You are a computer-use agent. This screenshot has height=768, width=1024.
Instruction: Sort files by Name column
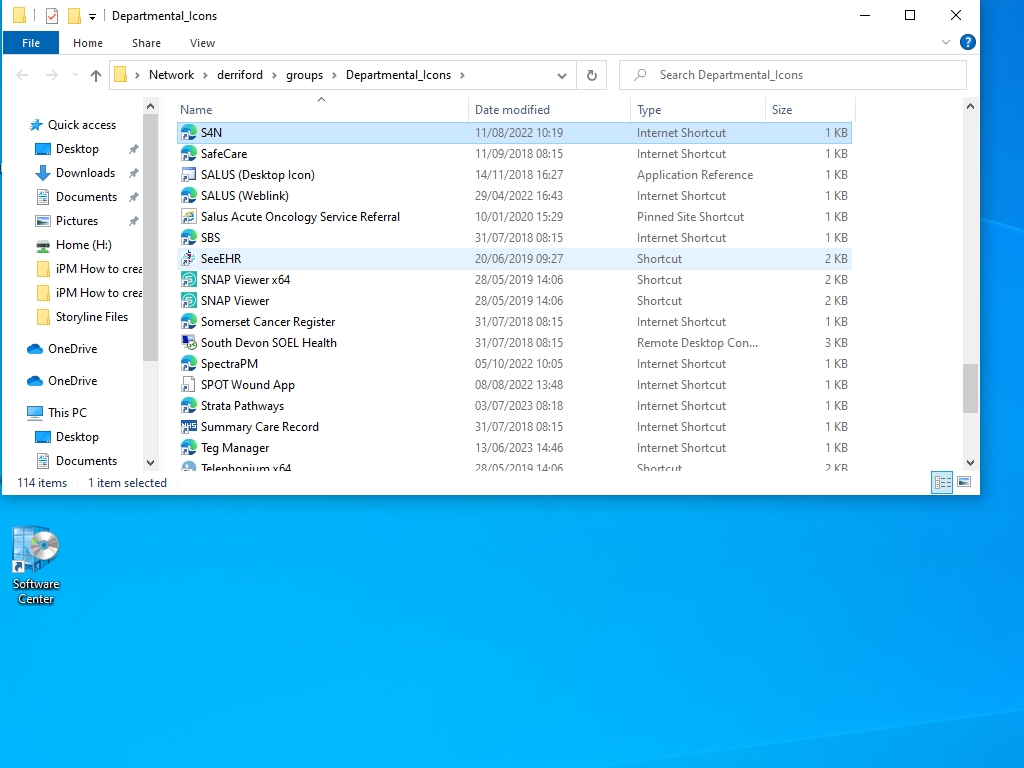point(322,110)
